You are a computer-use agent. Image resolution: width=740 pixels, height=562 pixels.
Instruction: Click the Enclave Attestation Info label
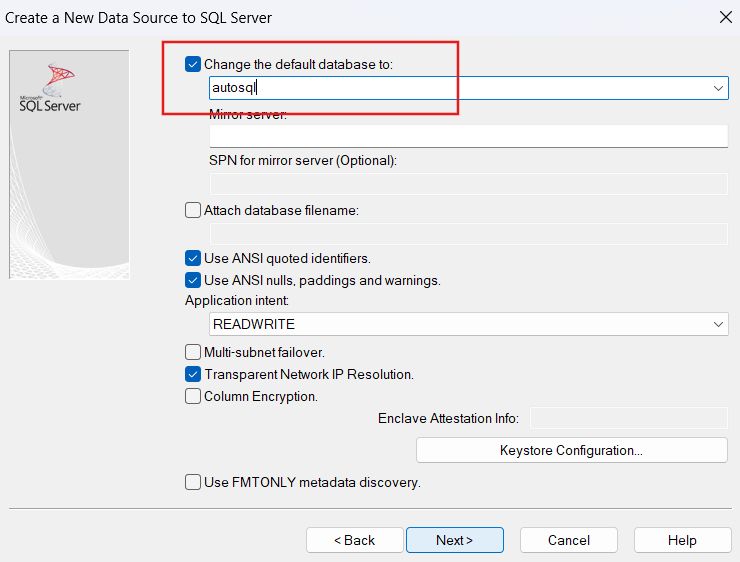coord(448,419)
